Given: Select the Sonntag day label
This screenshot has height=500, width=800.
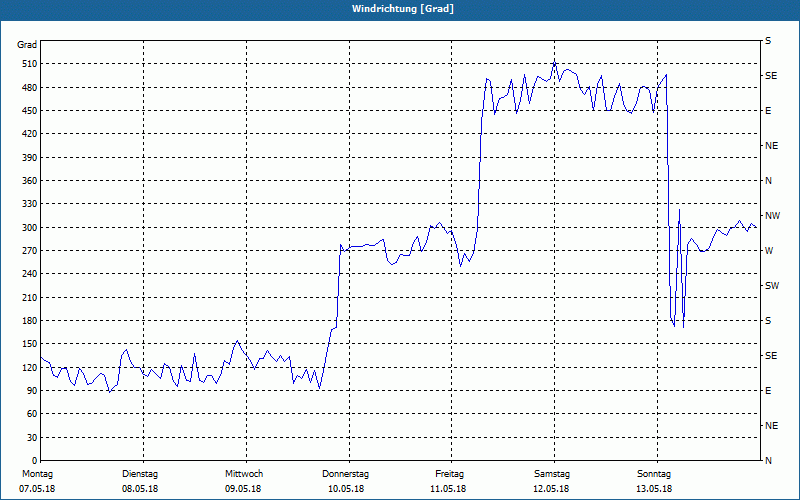Looking at the screenshot, I should point(654,474).
